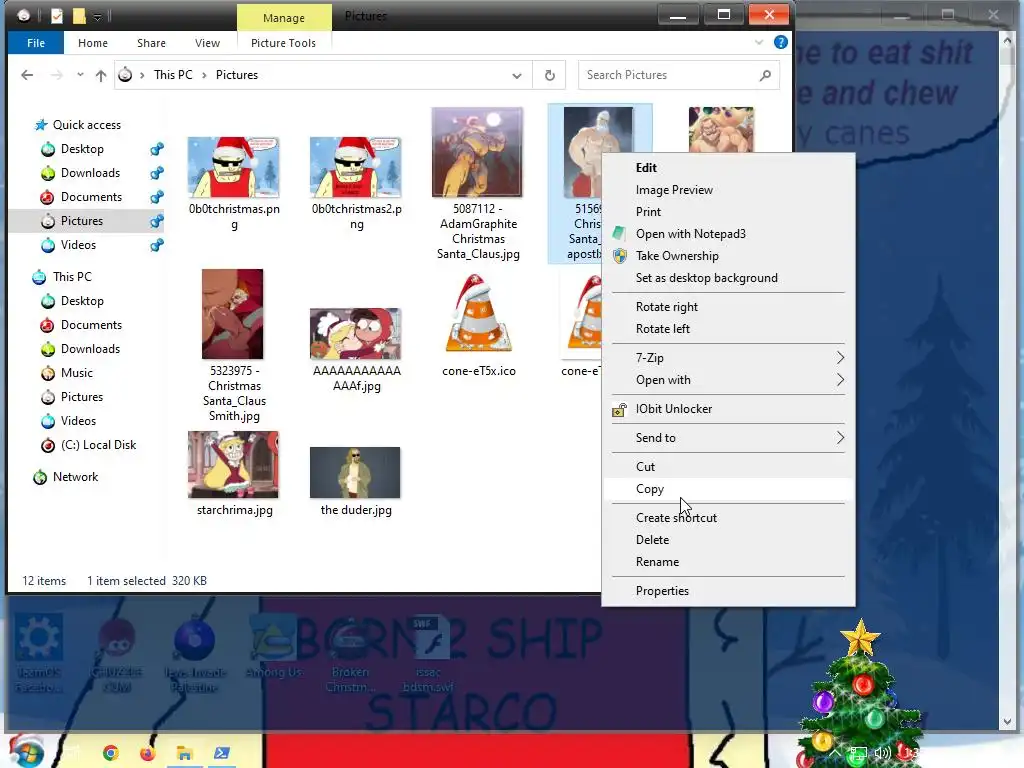Viewport: 1024px width, 768px height.
Task: Switch to the Share ribbon tab
Action: coord(151,43)
